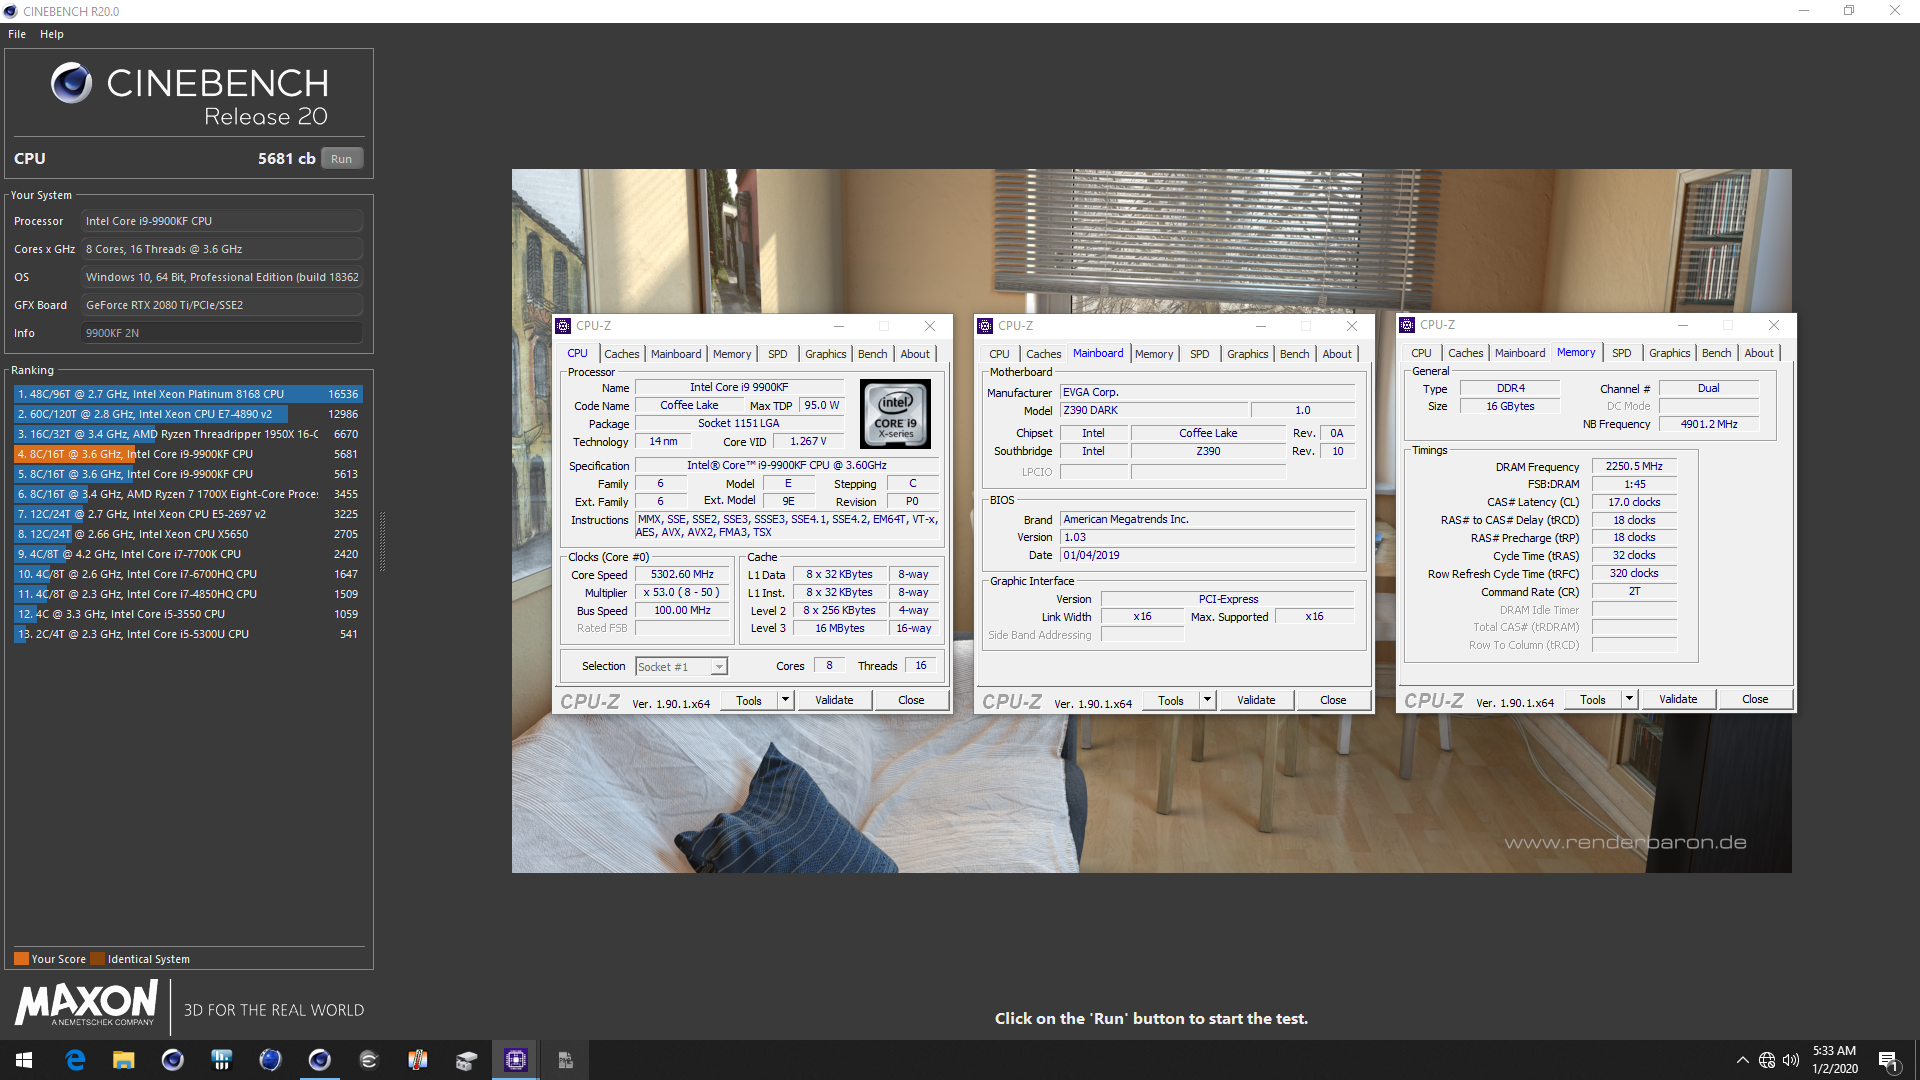Viewport: 1920px width, 1080px height.
Task: Open the Tools dropdown arrow in the CPU-Z Memory window
Action: 1629,699
